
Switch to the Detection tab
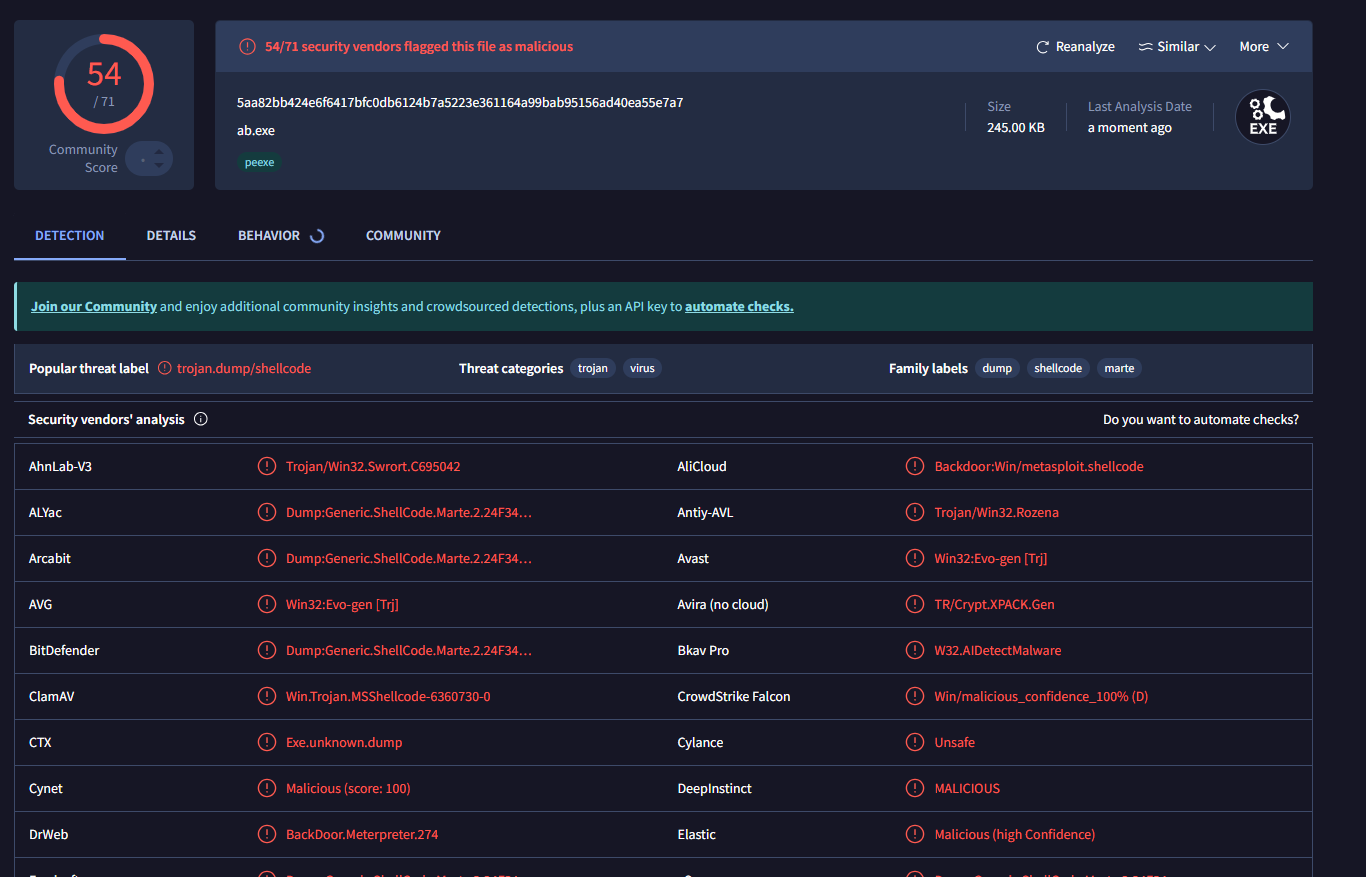70,236
